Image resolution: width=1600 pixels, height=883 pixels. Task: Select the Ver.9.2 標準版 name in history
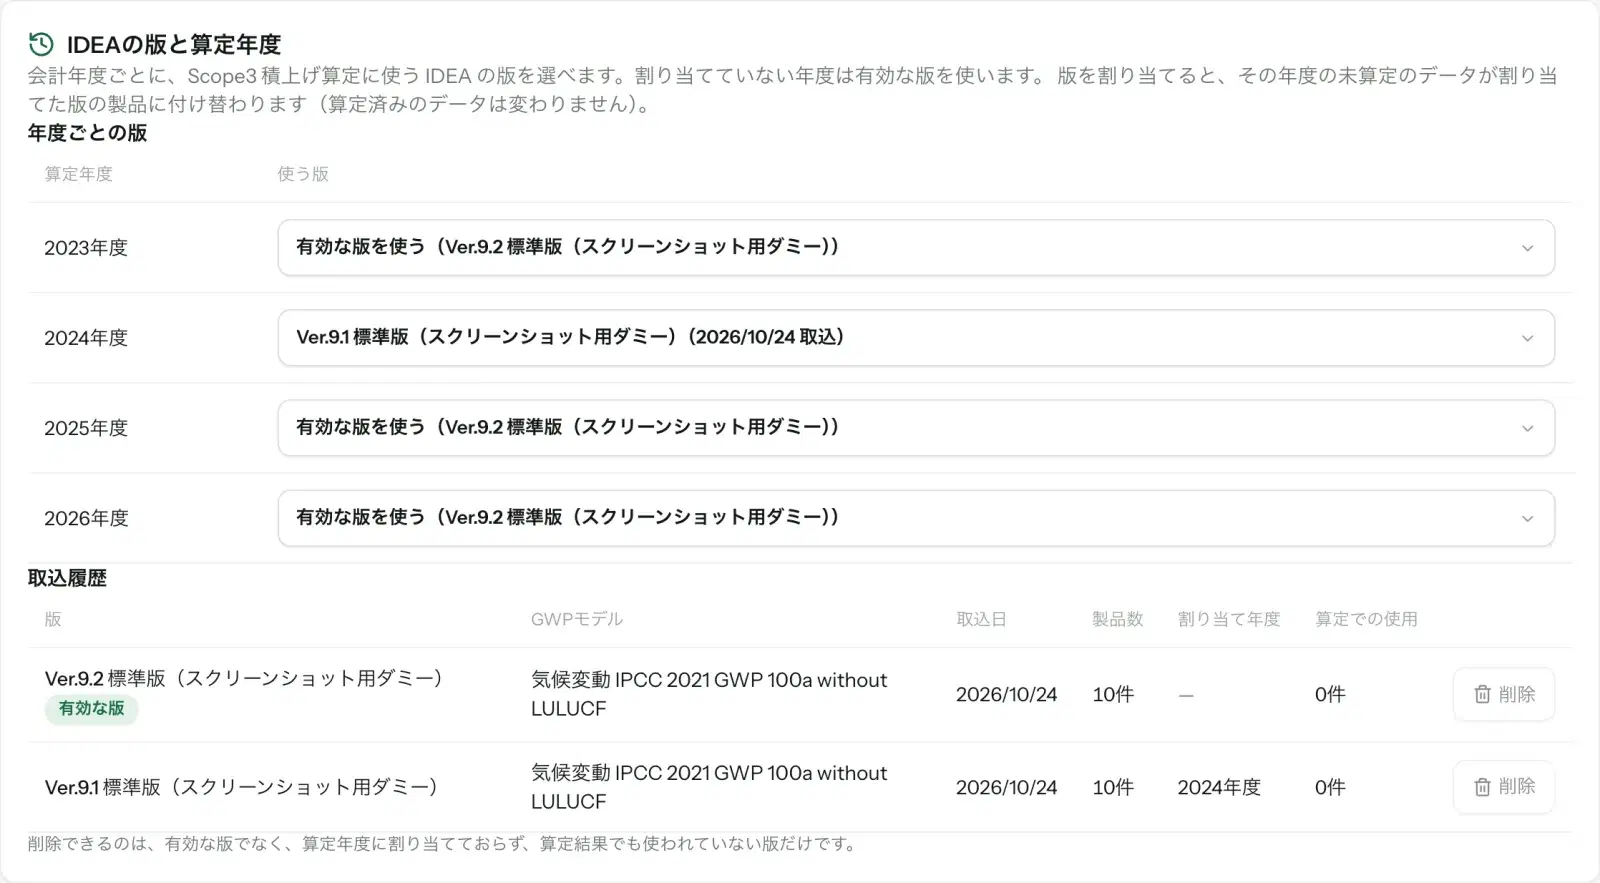tap(244, 678)
